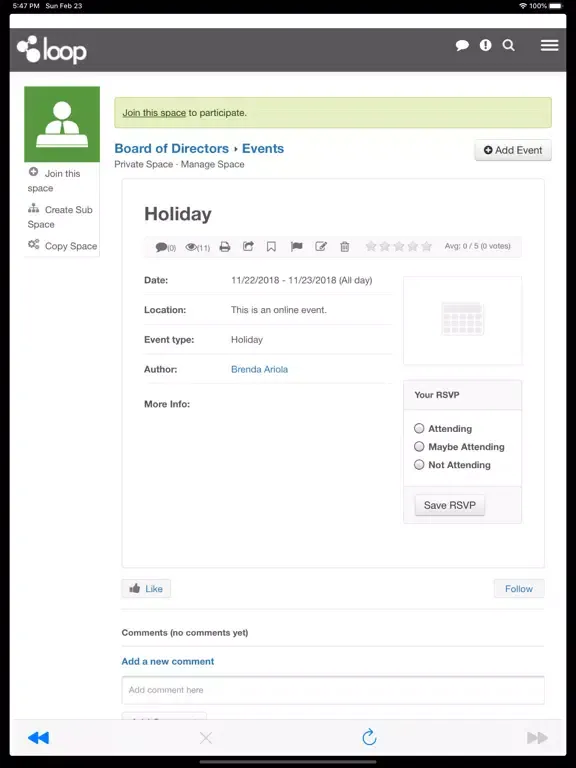
Task: Click 'Comments (no comments yet)' text
Action: pos(185,633)
